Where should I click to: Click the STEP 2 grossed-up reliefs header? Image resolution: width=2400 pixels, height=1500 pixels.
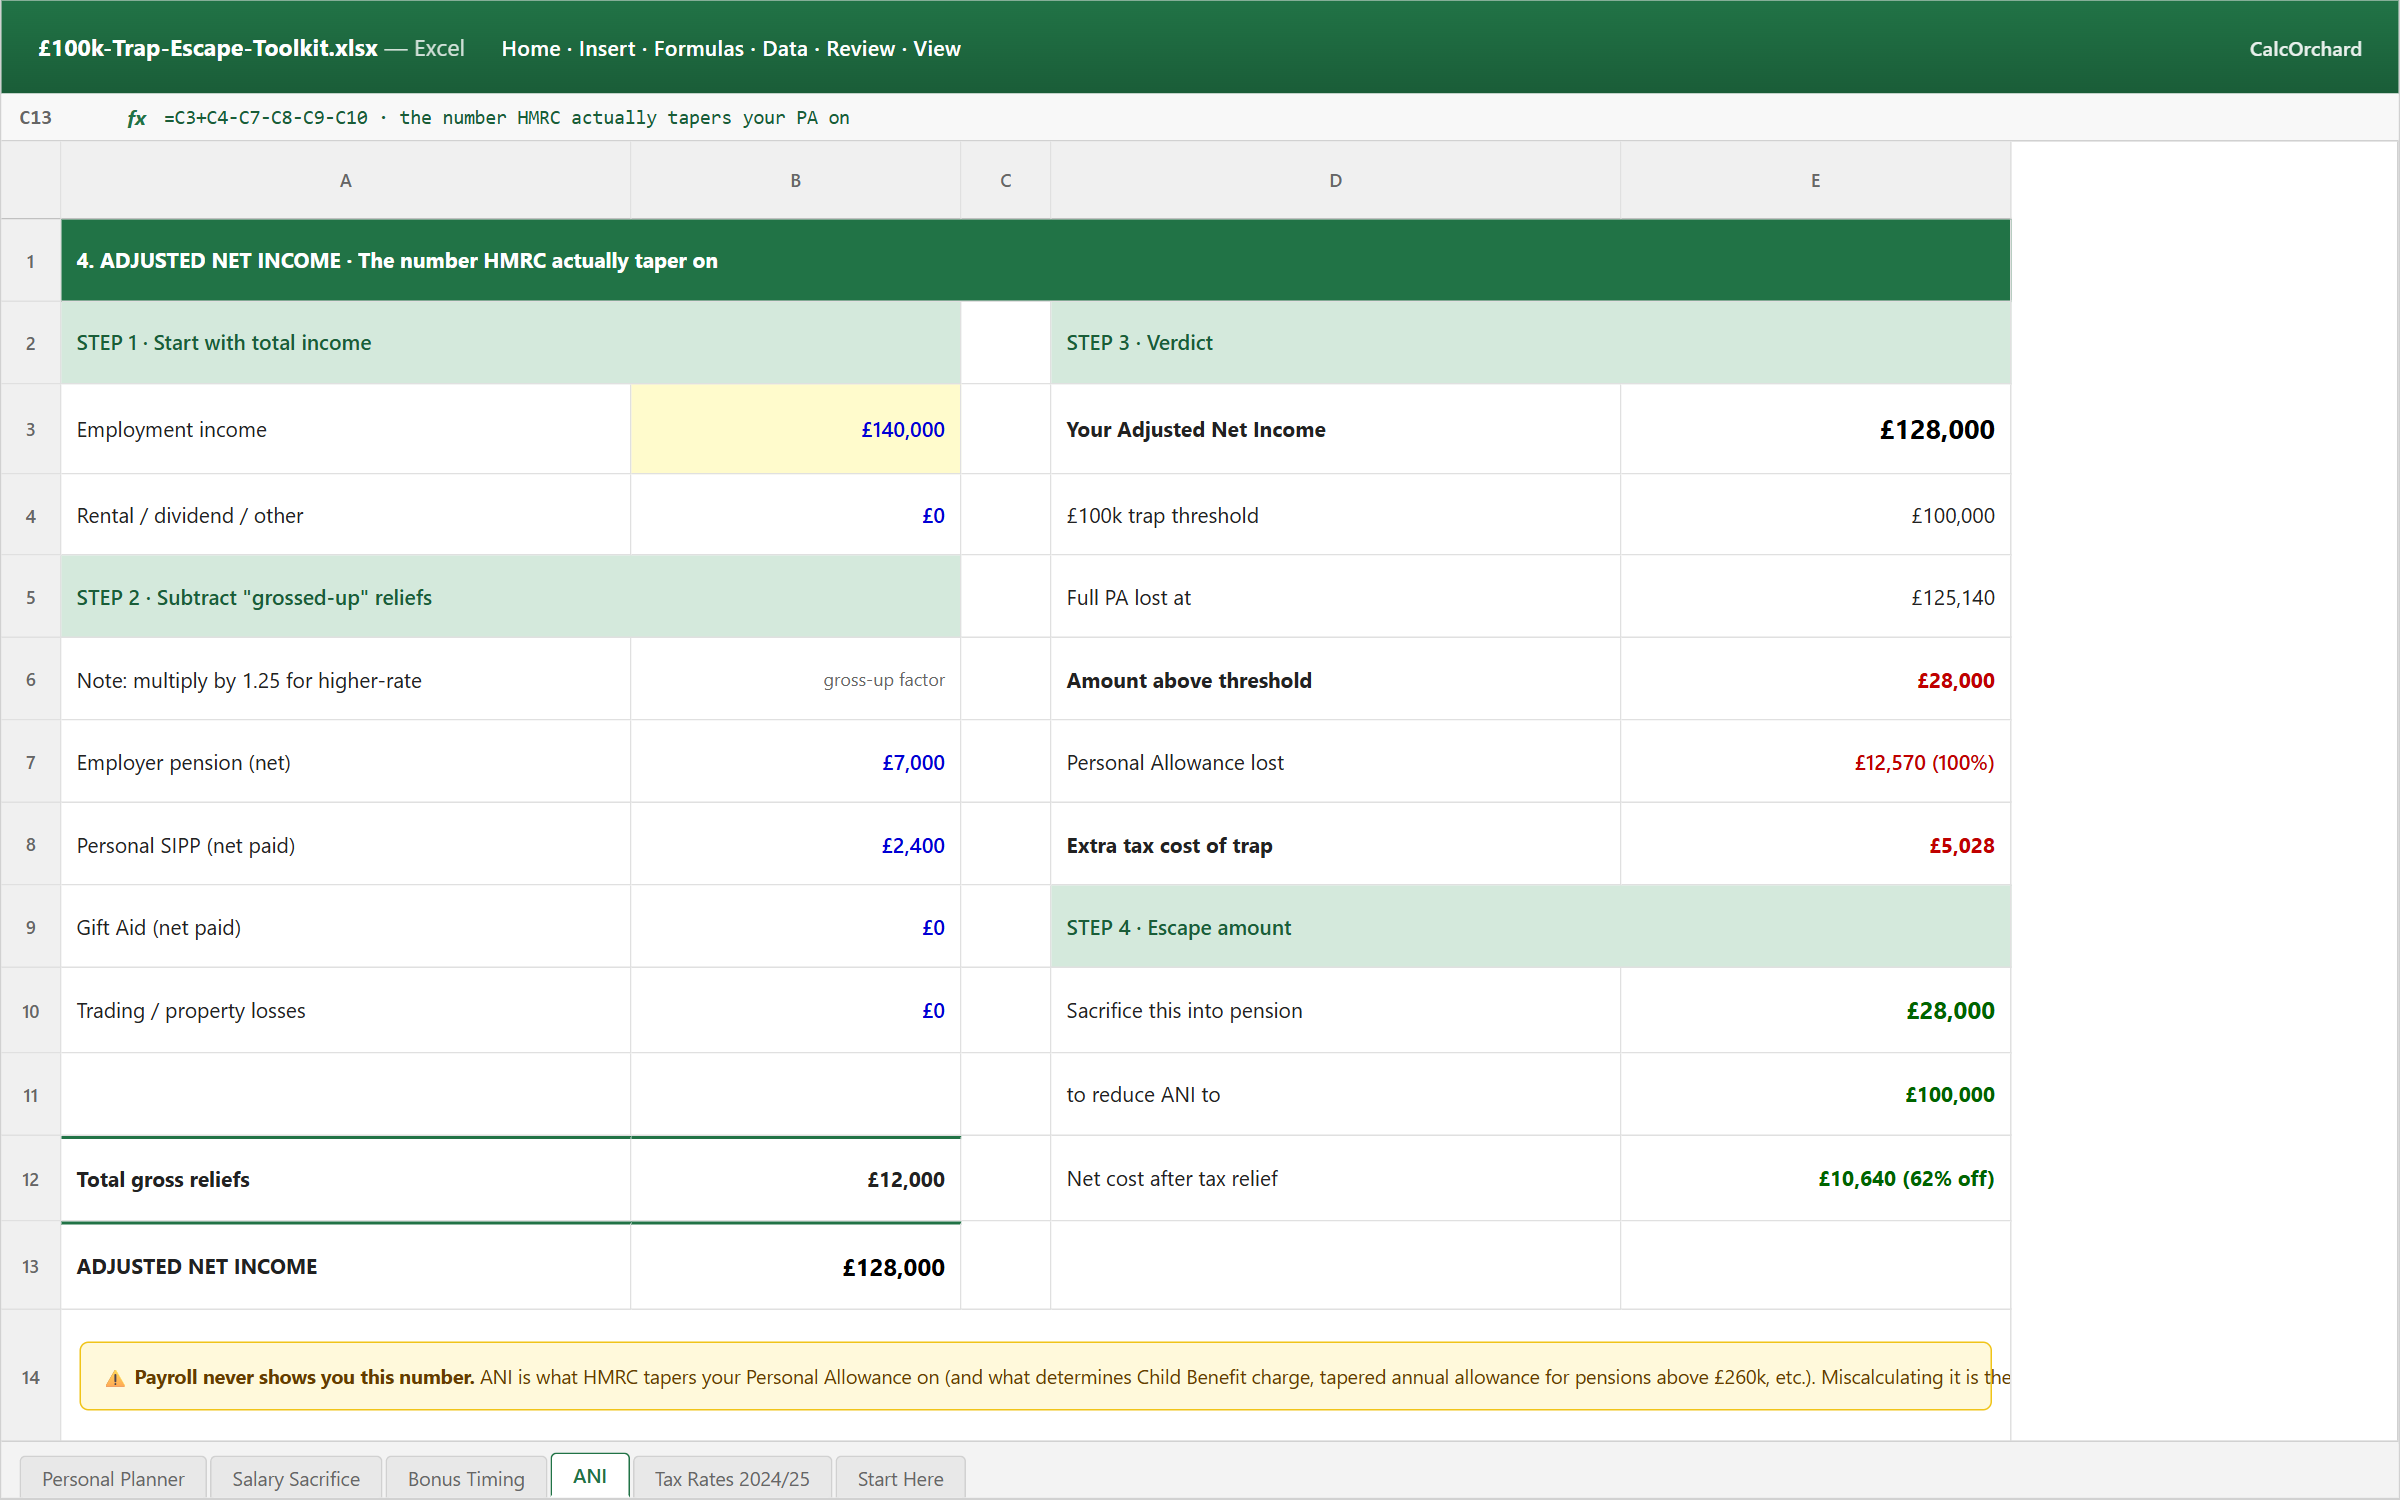(x=510, y=597)
